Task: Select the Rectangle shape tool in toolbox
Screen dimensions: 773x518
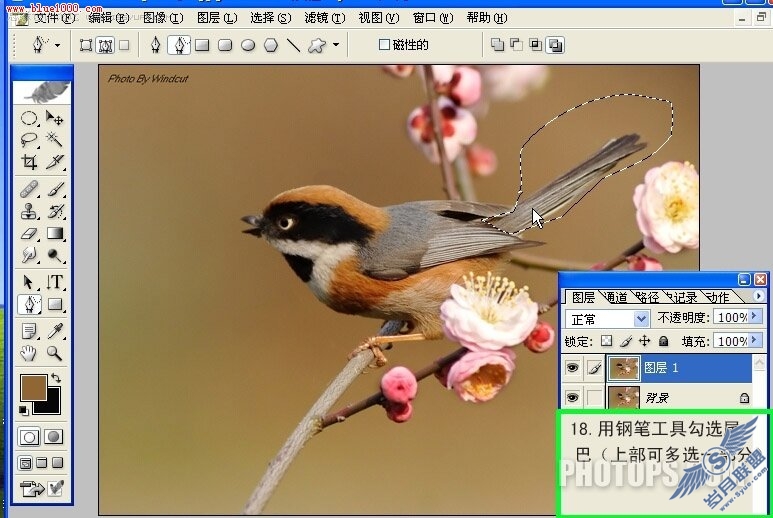Action: coord(54,304)
